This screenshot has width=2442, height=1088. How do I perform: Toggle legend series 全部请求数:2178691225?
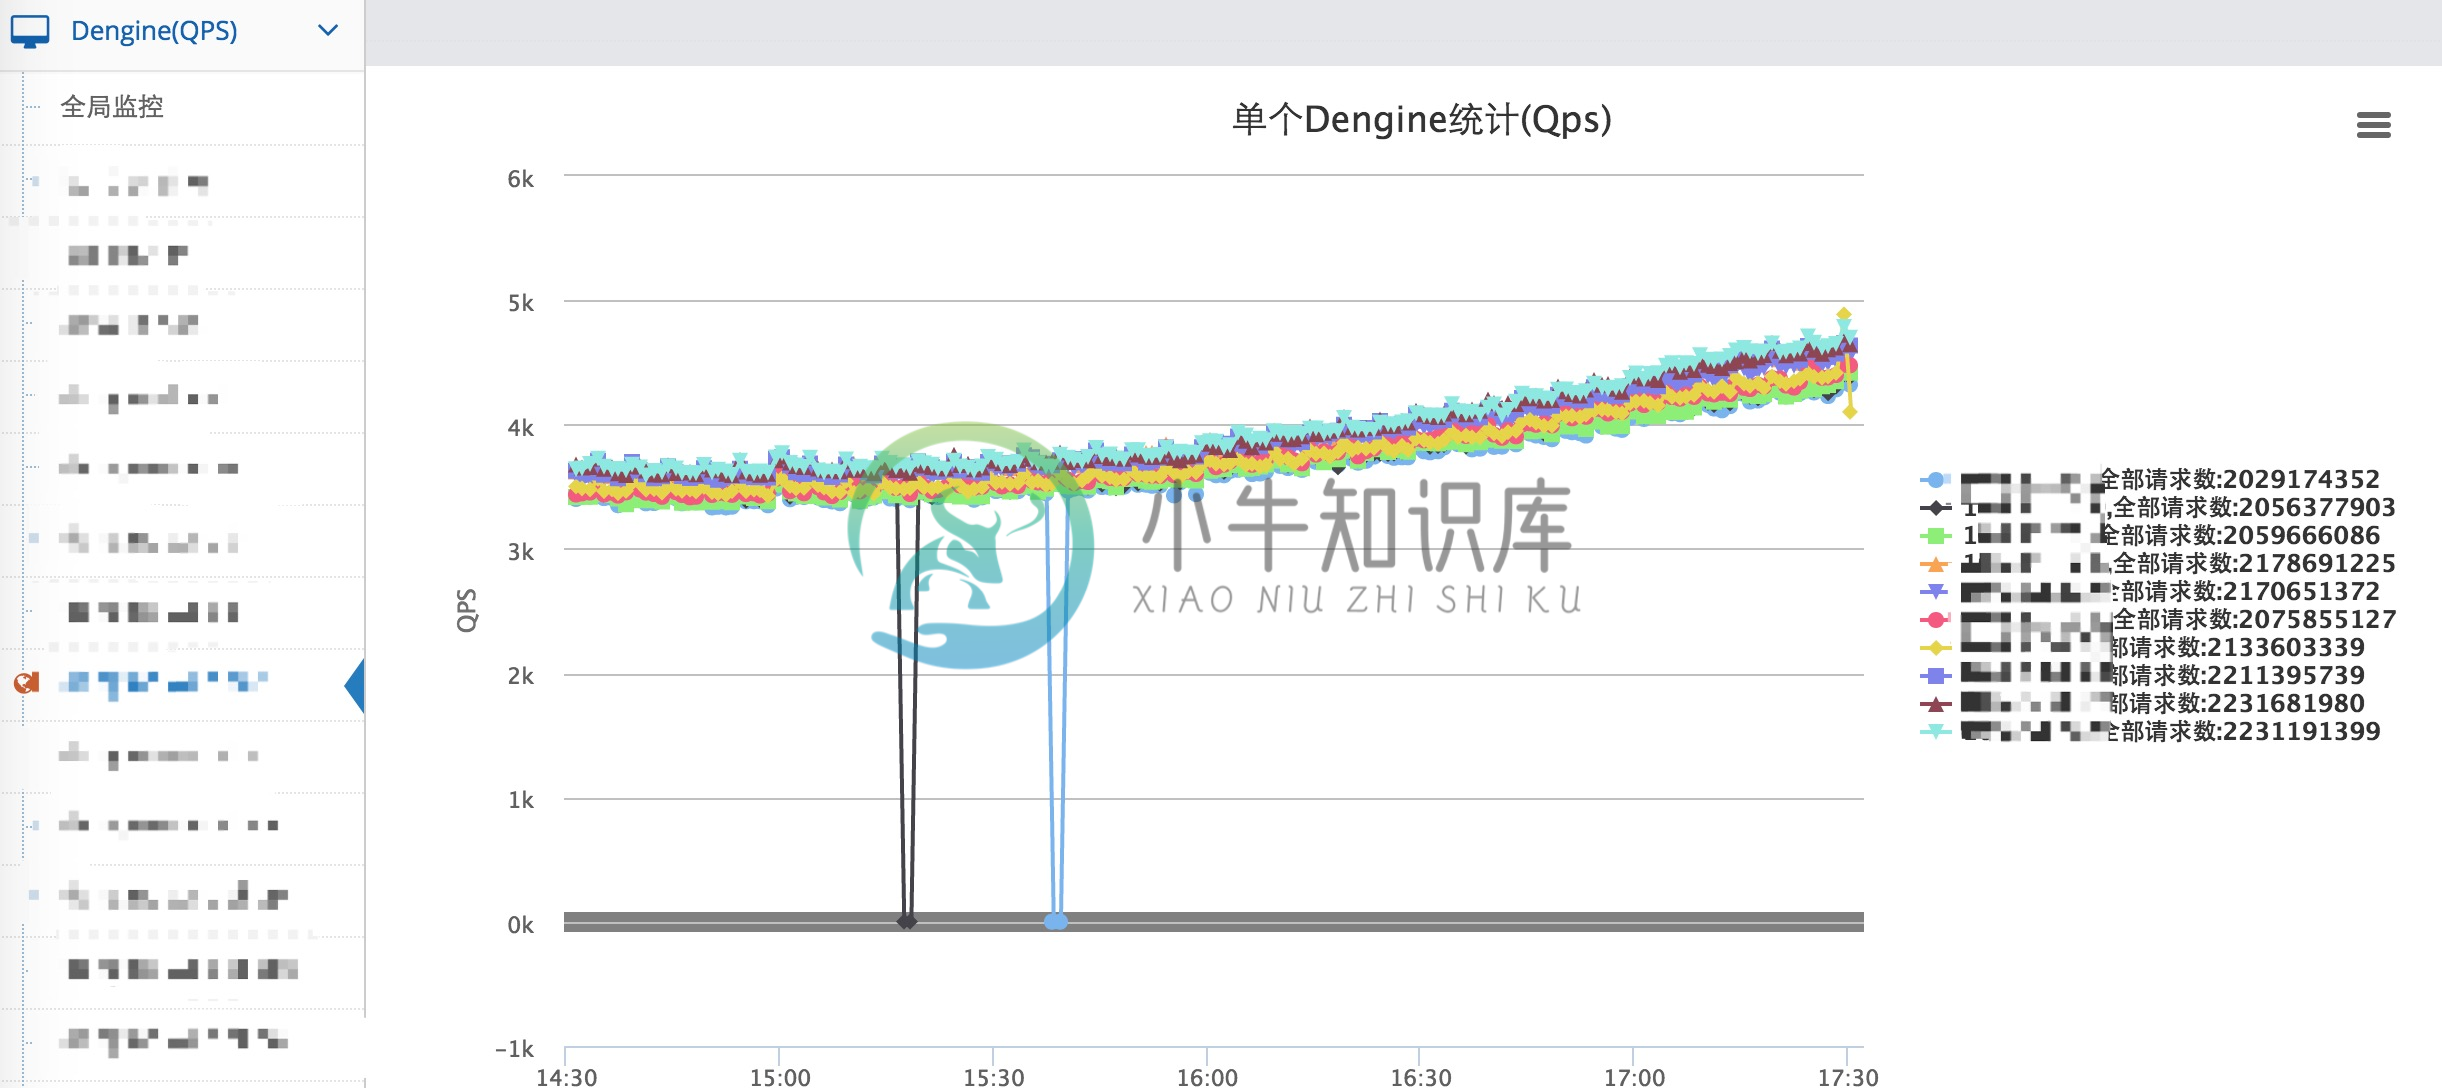pos(2158,563)
